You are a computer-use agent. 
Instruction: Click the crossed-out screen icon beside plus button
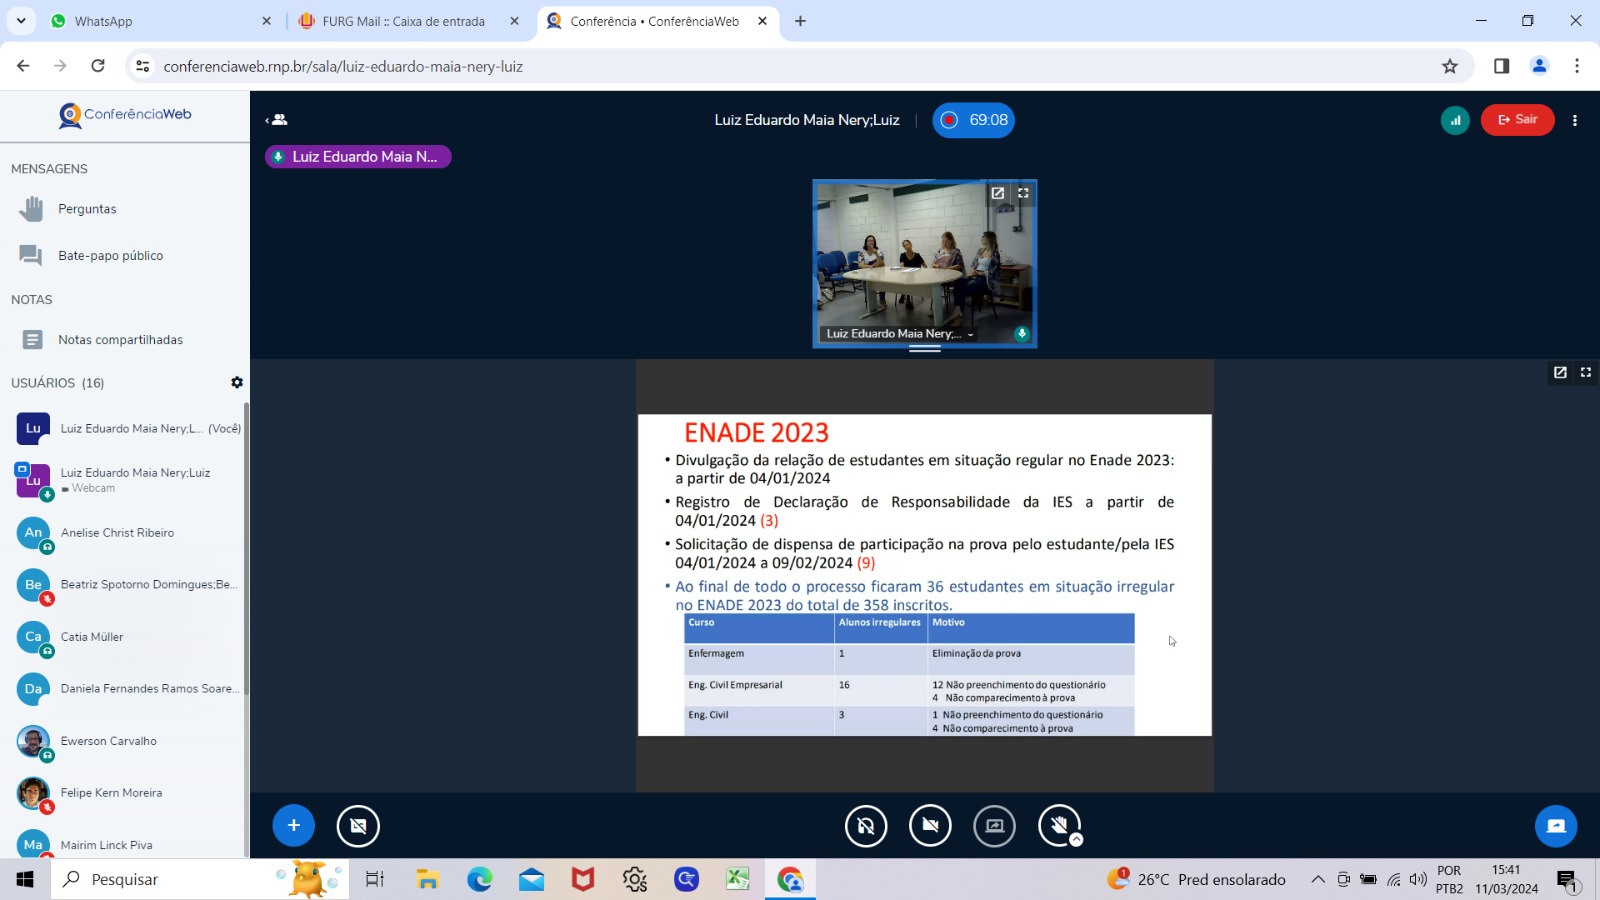(358, 826)
